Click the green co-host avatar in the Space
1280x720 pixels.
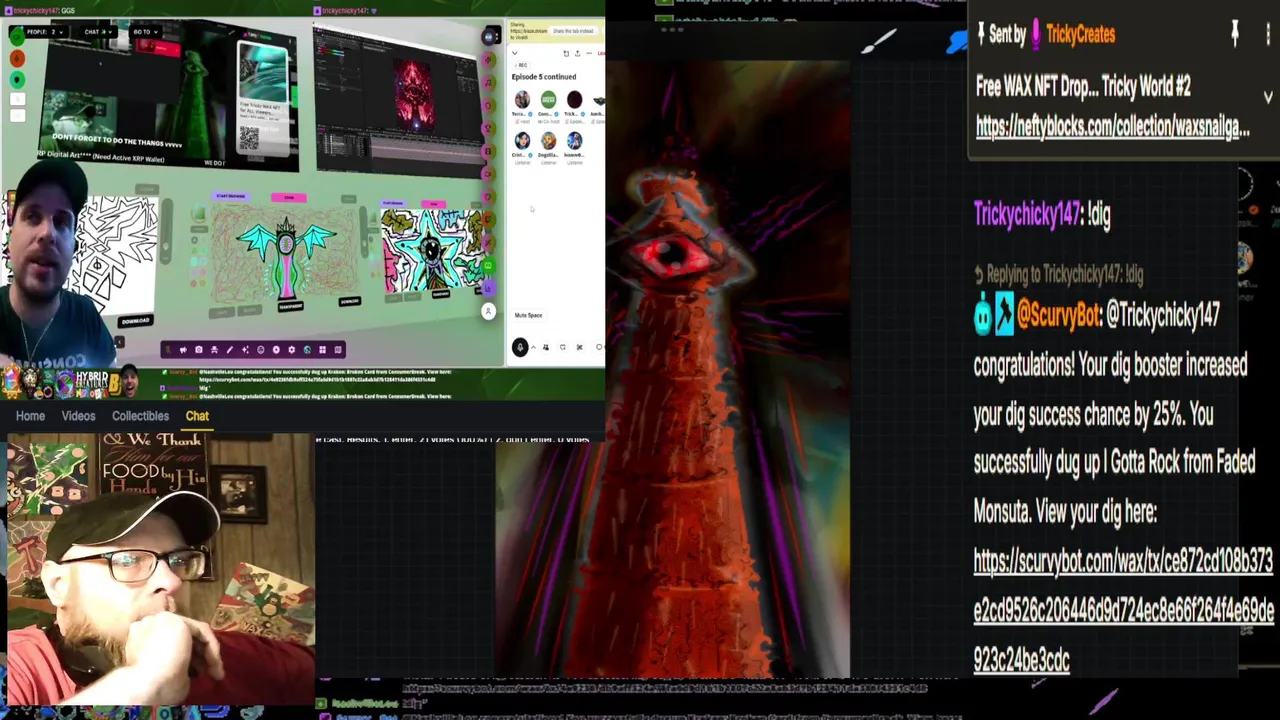tap(548, 100)
